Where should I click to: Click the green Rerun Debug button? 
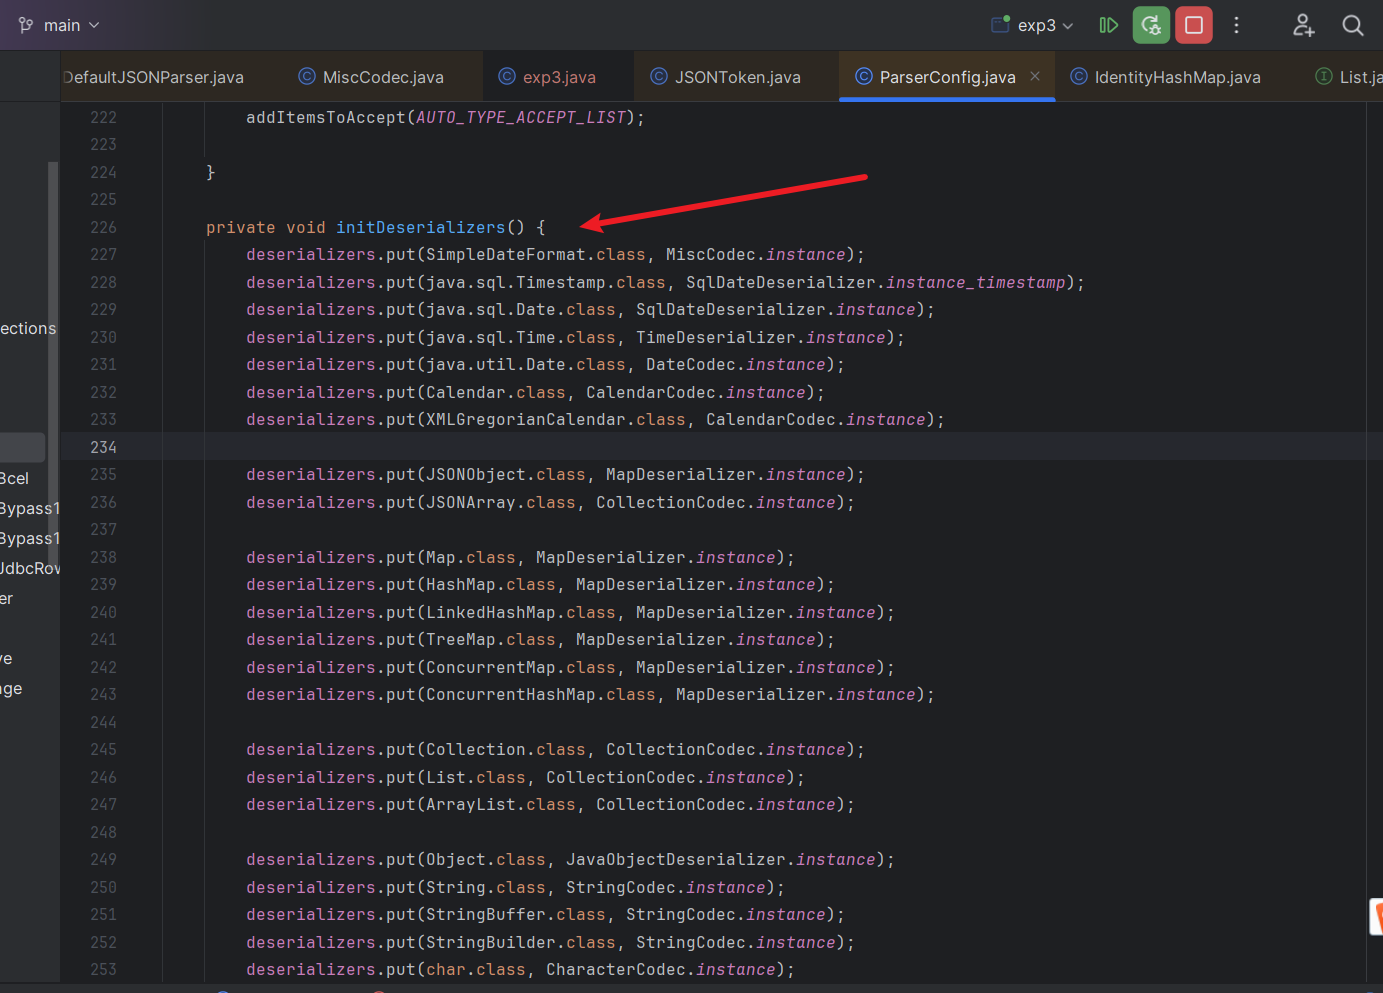[x=1151, y=25]
